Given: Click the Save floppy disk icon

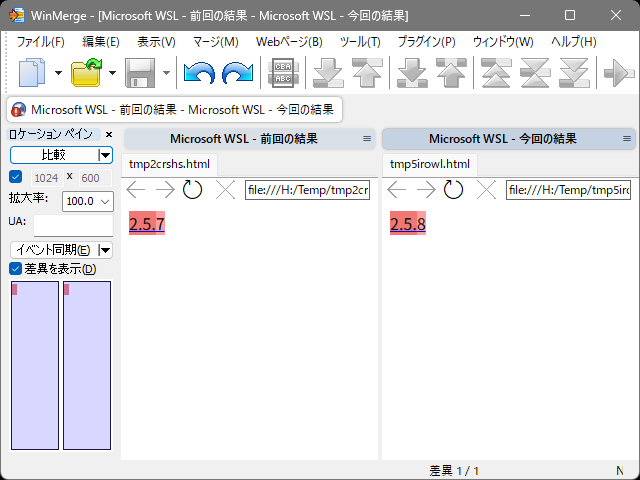Looking at the screenshot, I should 140,73.
